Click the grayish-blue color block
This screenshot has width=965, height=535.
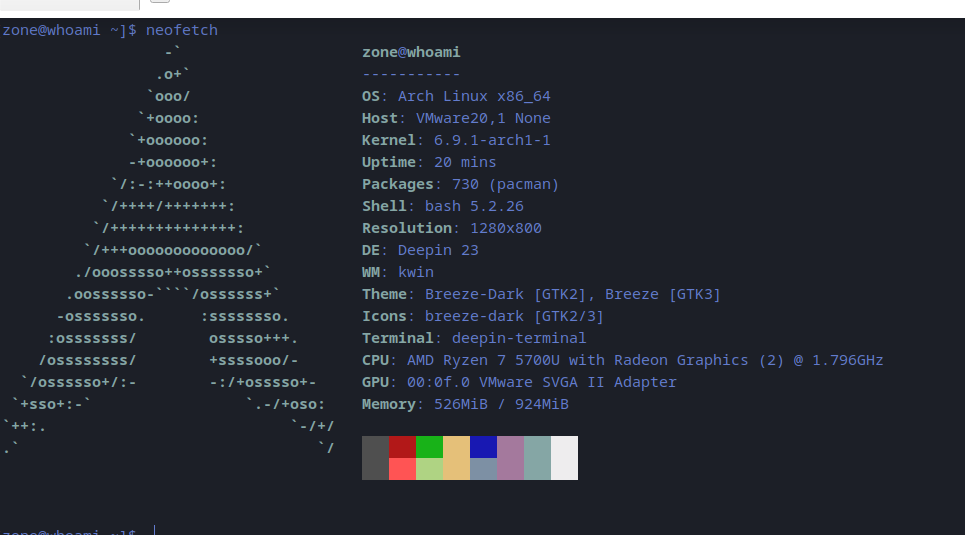click(484, 469)
